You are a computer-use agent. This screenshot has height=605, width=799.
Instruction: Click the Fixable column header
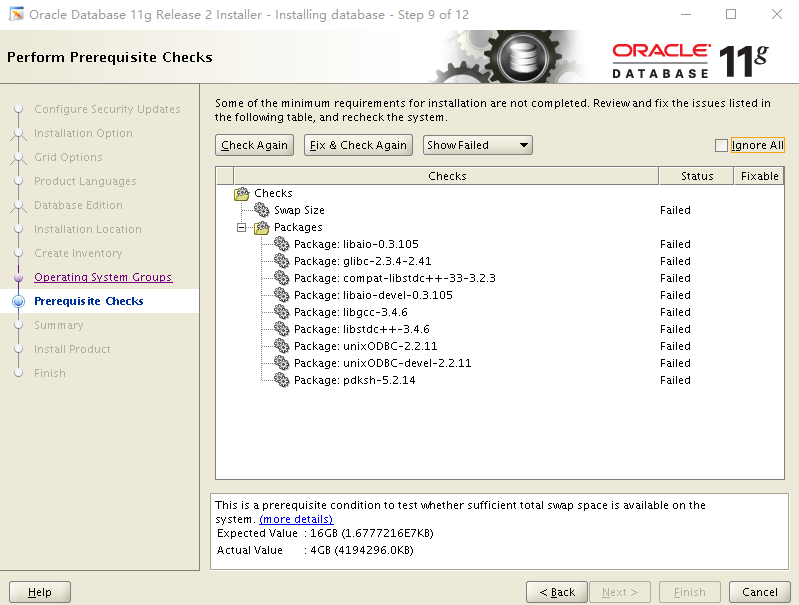tap(759, 176)
